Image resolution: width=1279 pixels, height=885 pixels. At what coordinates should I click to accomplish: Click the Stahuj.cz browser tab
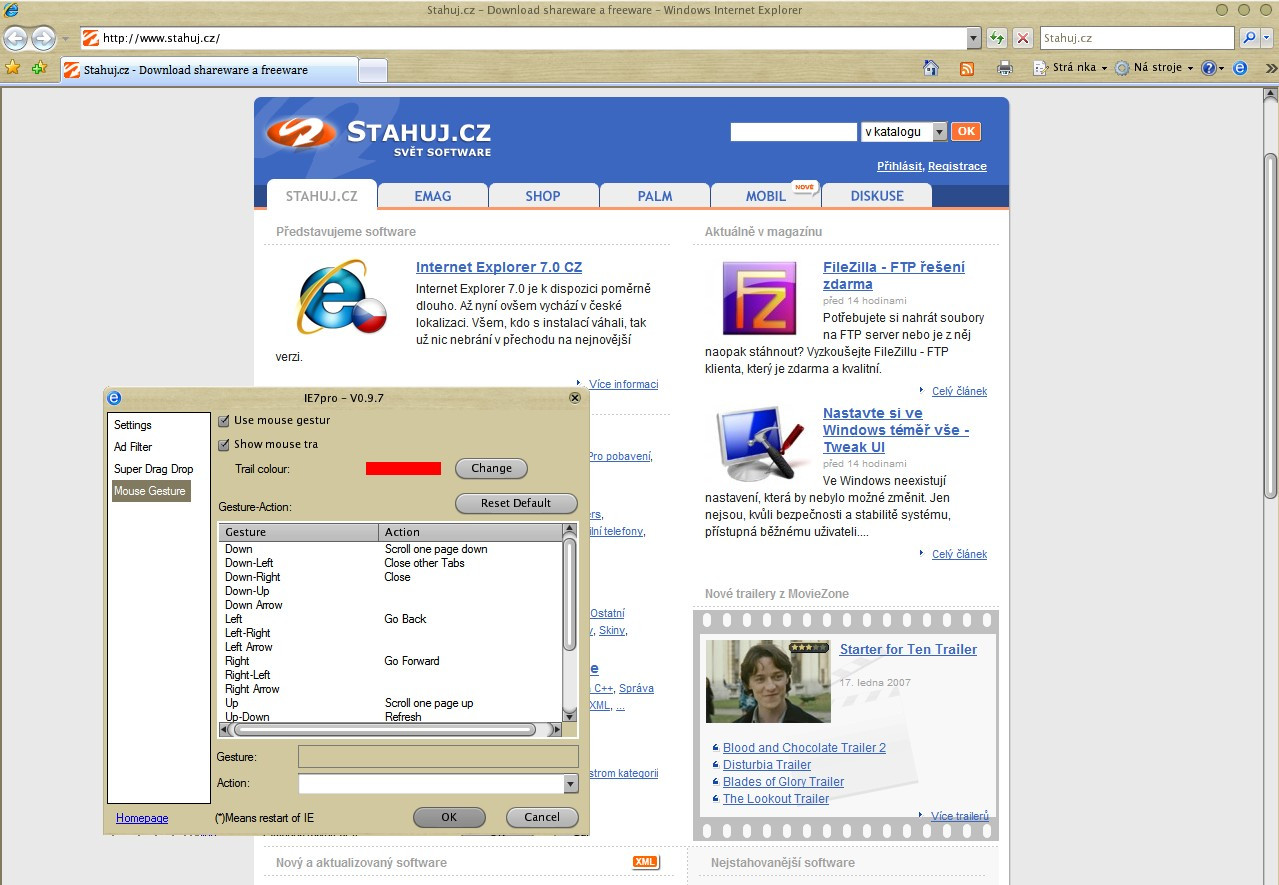click(208, 70)
